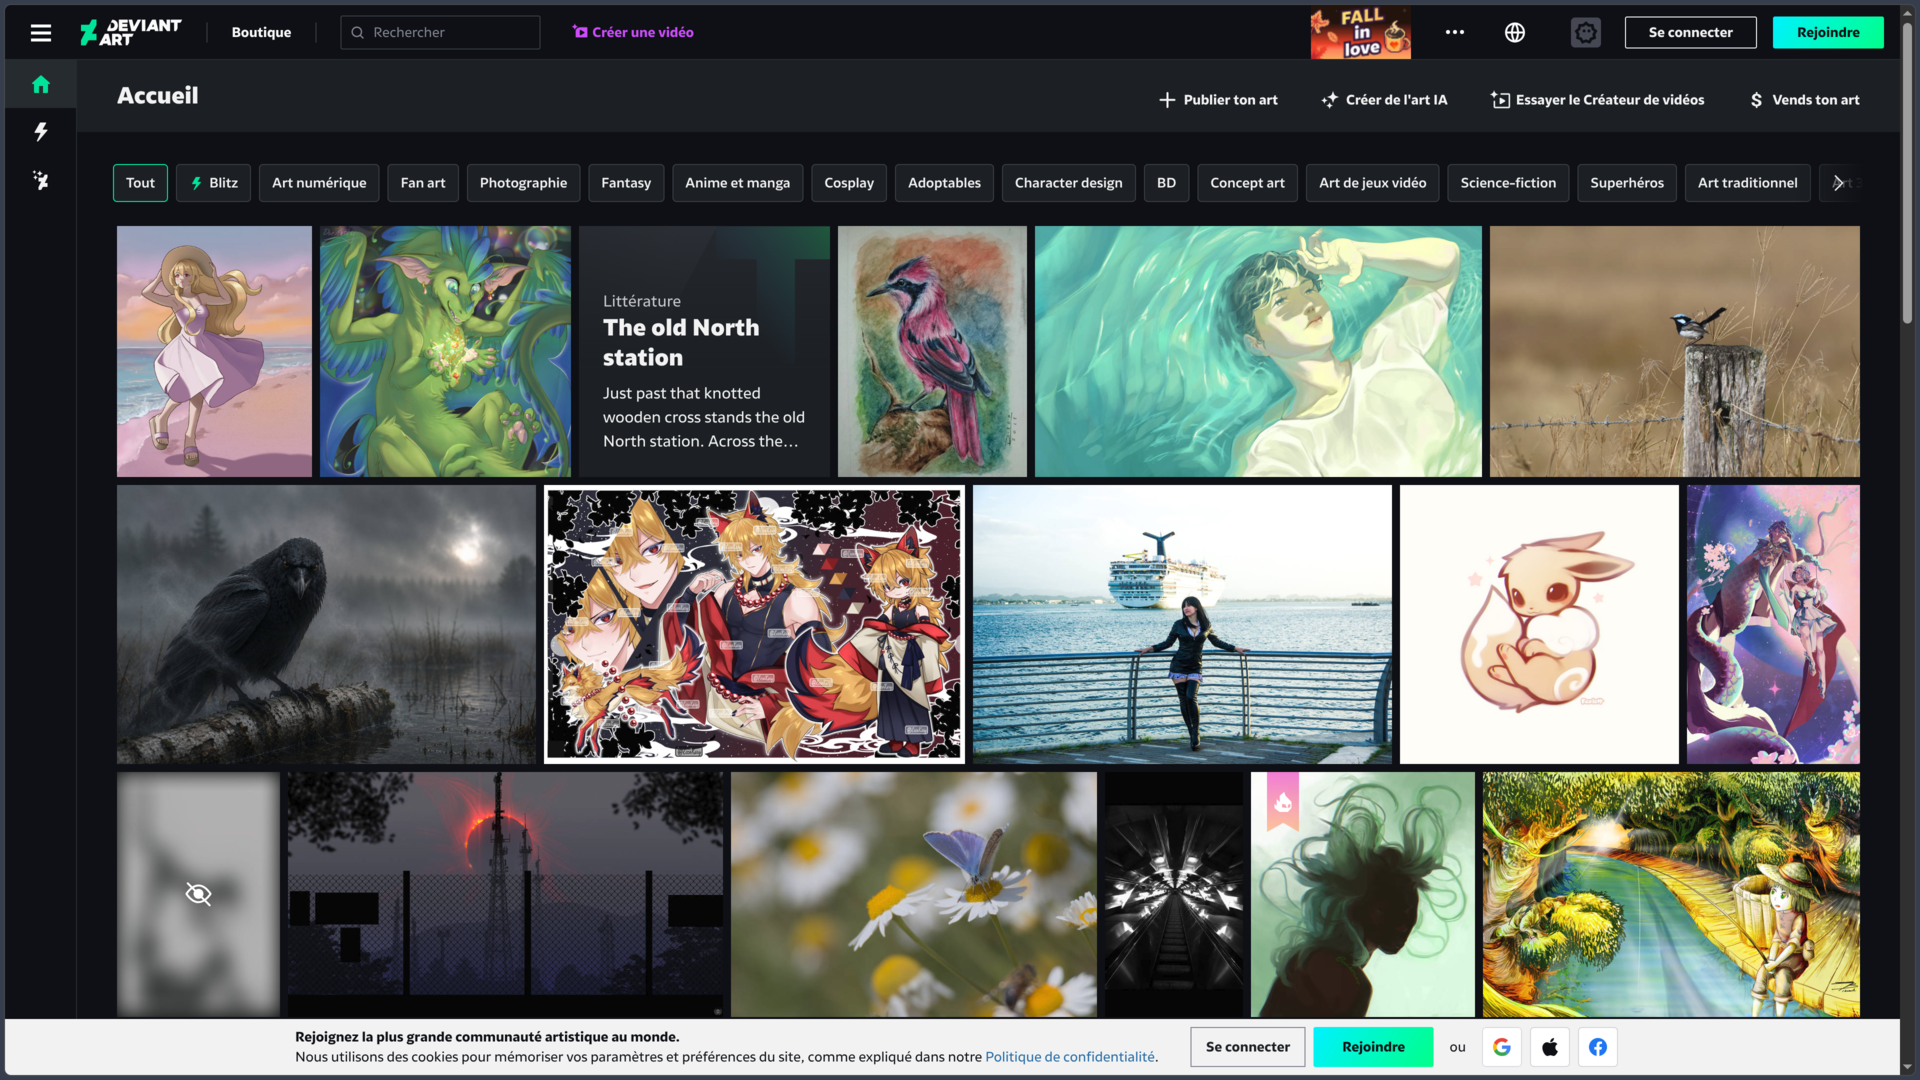Image resolution: width=1920 pixels, height=1080 pixels.
Task: Open the man floating in water artwork
Action: [1258, 351]
